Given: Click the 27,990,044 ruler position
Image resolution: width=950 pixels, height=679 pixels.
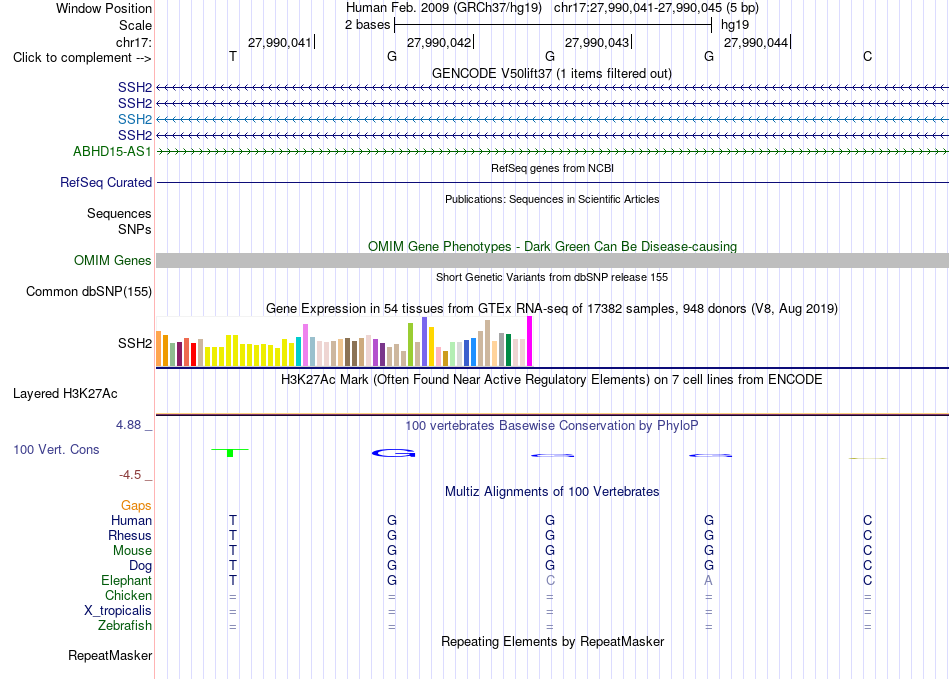Looking at the screenshot, I should 756,42.
